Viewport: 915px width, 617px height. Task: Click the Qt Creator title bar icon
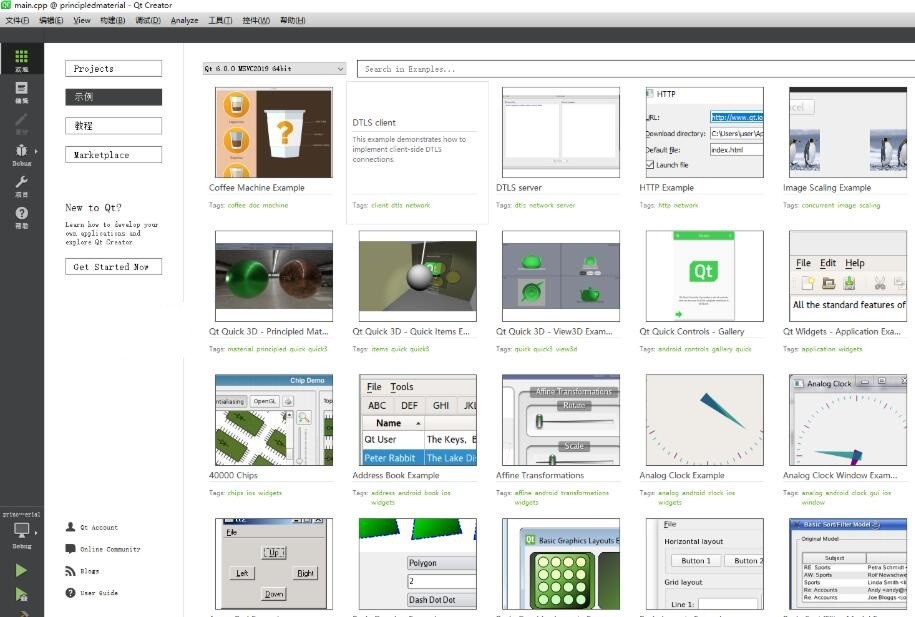(5, 5)
